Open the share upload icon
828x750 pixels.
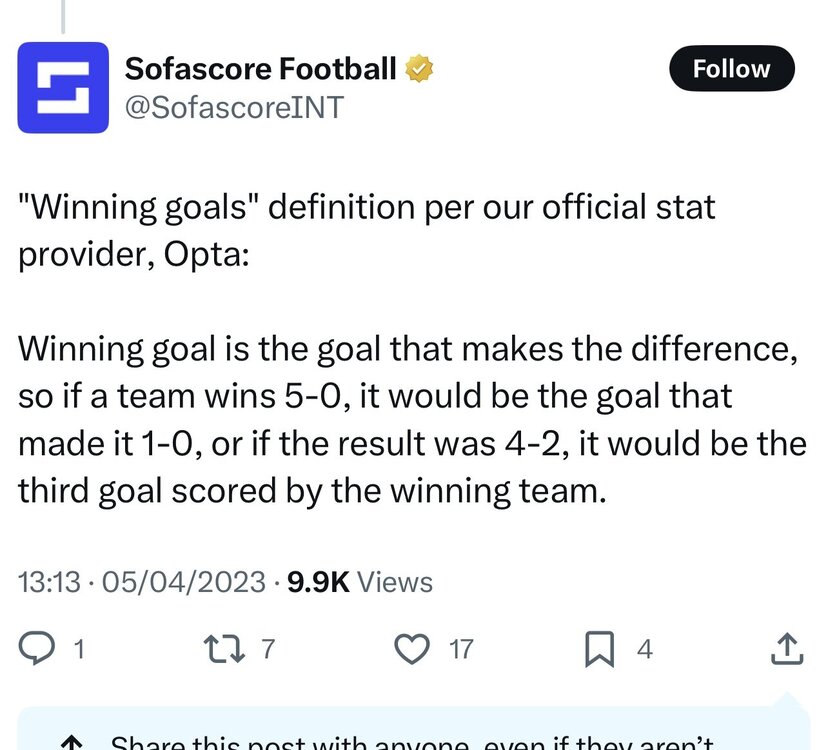[x=787, y=648]
